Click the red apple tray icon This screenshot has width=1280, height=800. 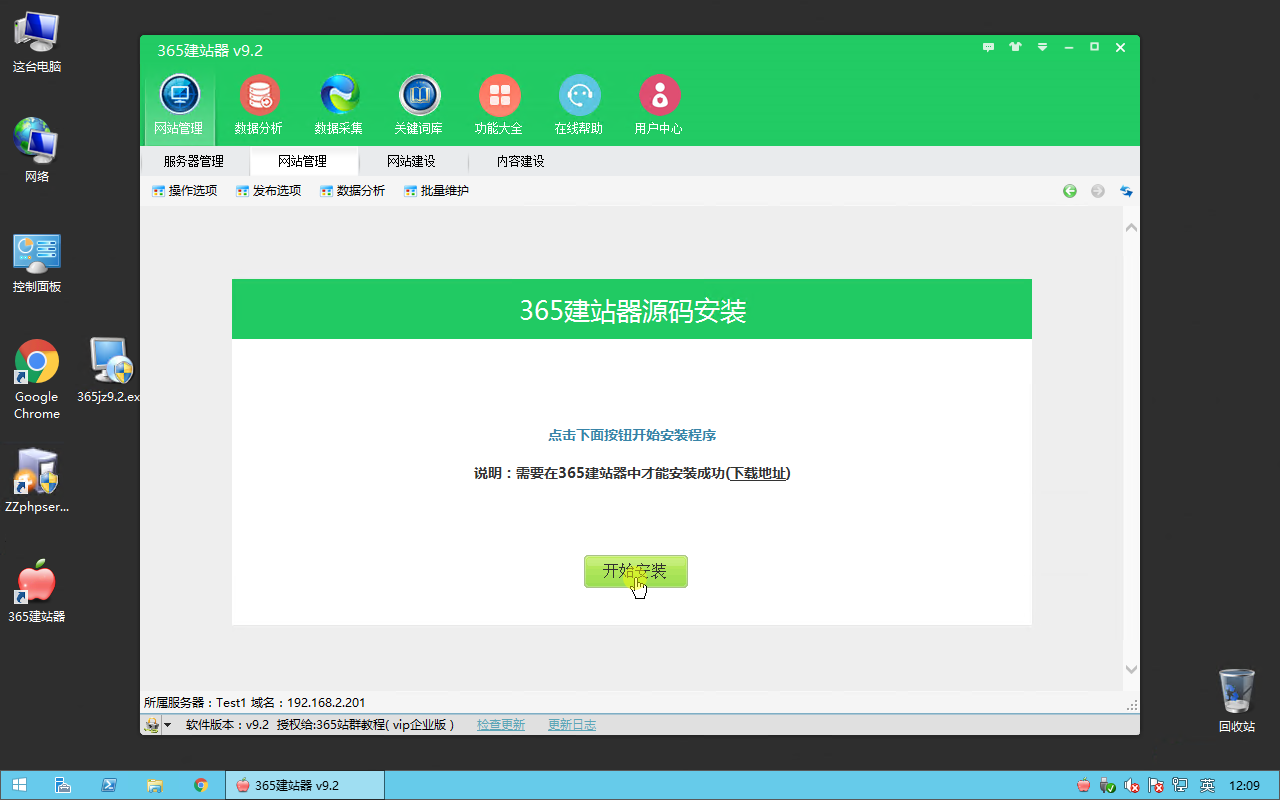(1083, 786)
